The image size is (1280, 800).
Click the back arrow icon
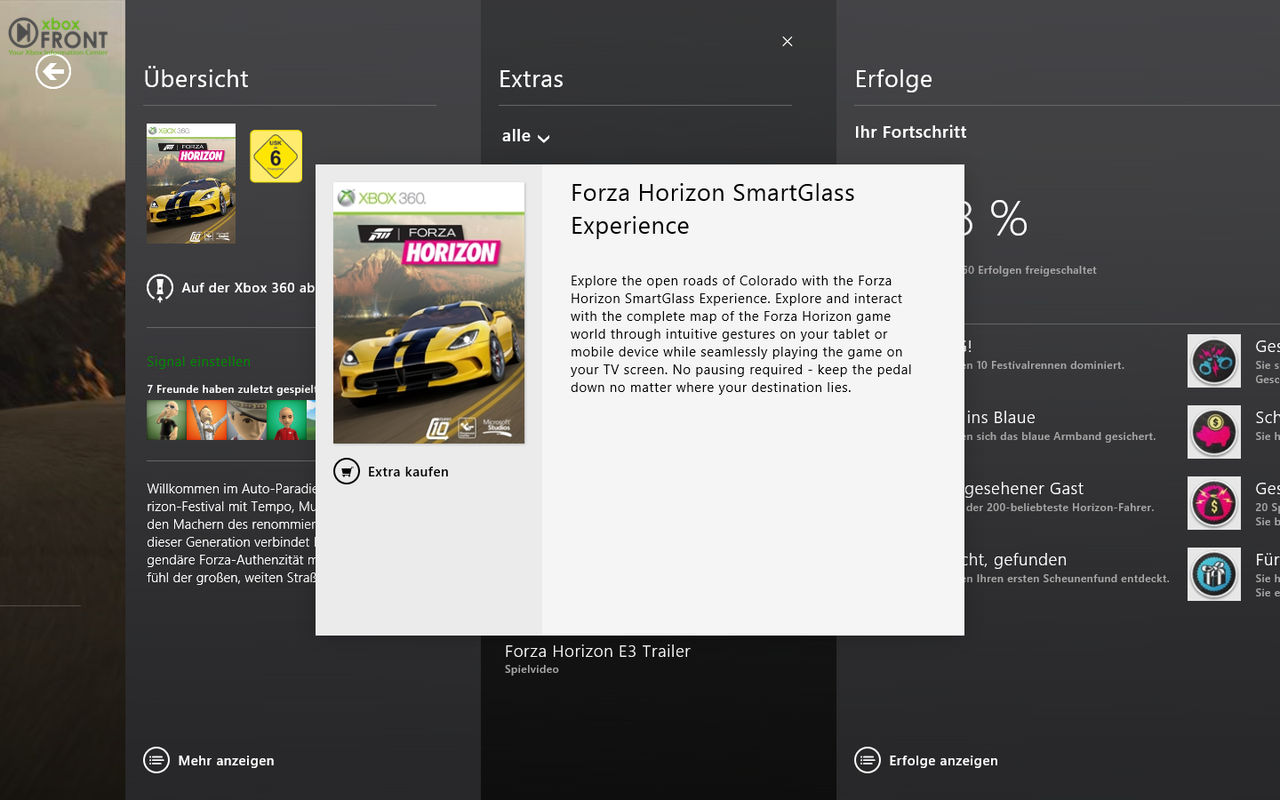[x=53, y=71]
